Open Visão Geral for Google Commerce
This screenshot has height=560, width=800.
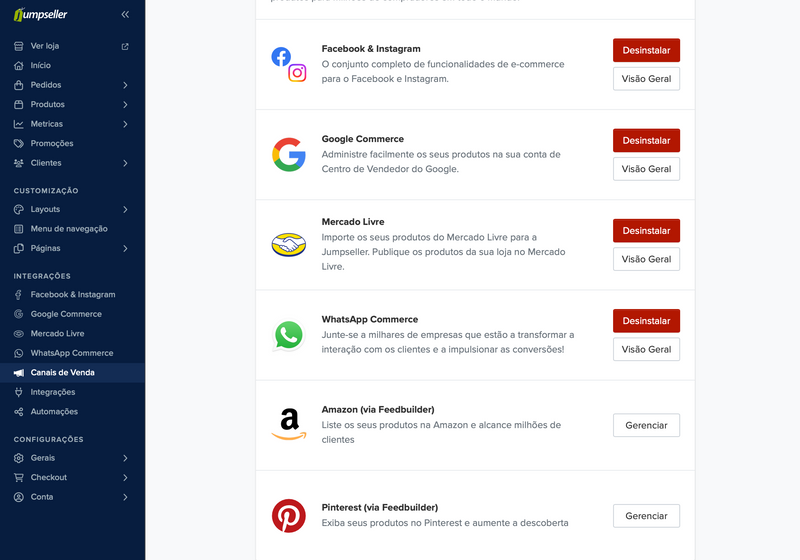(x=646, y=169)
